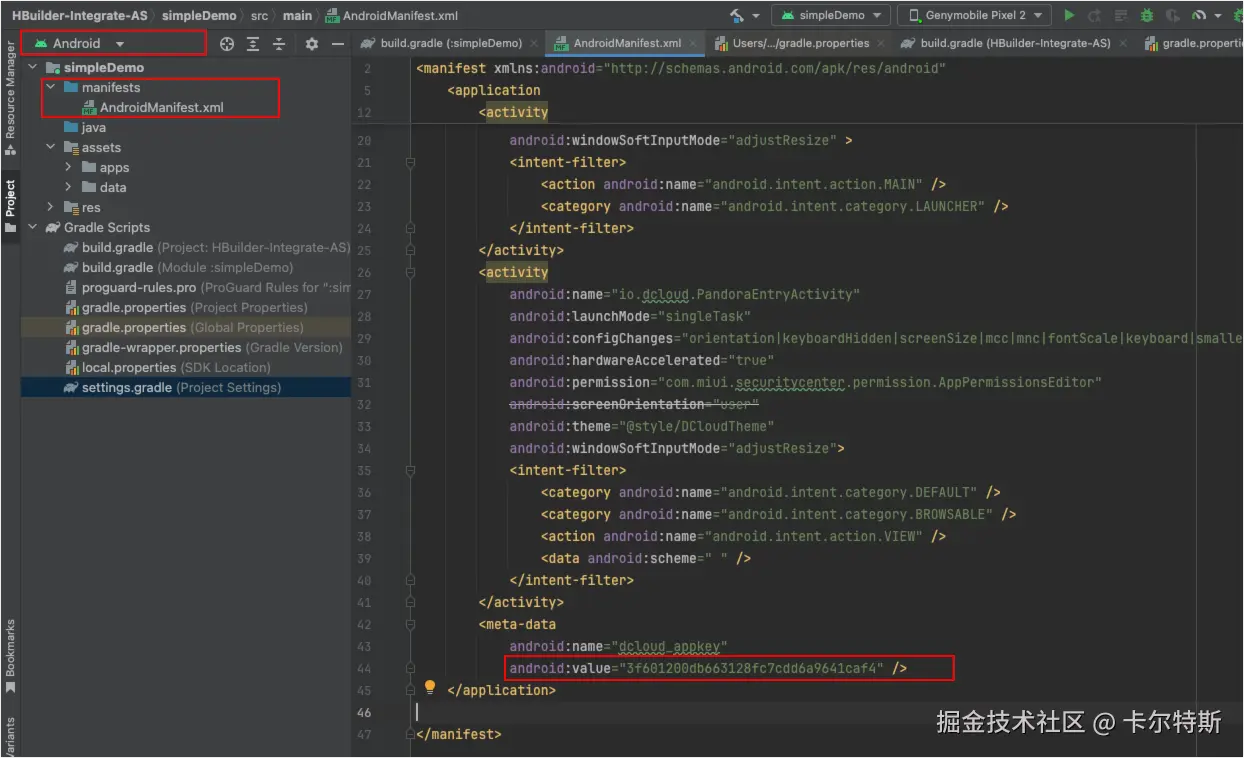Click the main breadcrumb in navigation bar
This screenshot has height=758, width=1244.
click(297, 16)
